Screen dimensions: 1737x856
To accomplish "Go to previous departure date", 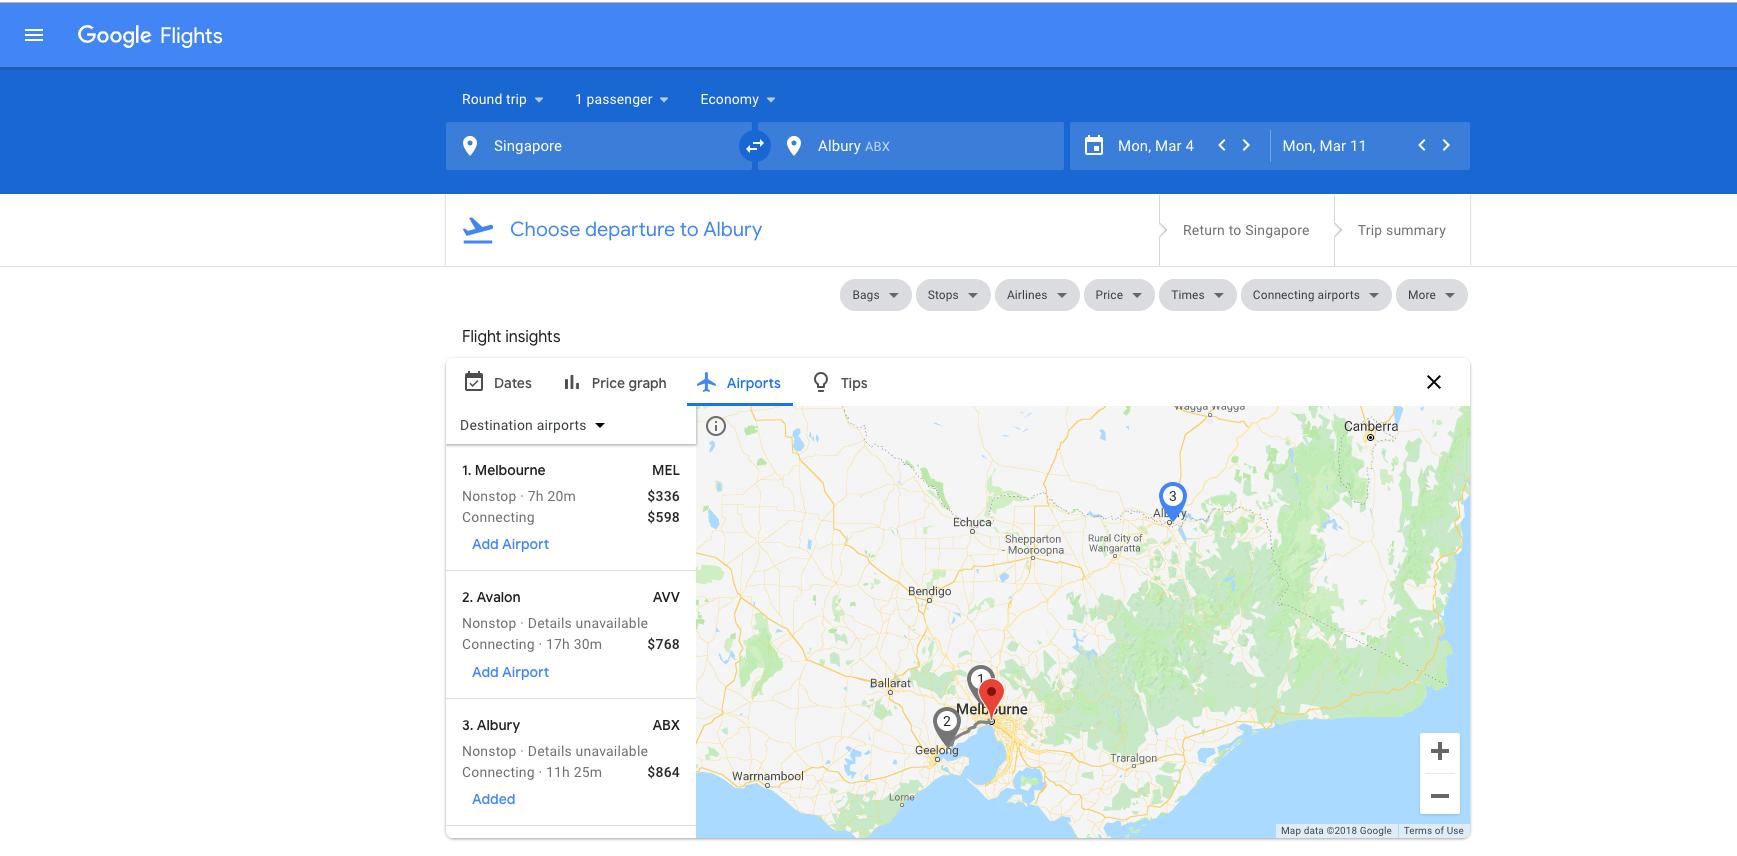I will pos(1221,145).
